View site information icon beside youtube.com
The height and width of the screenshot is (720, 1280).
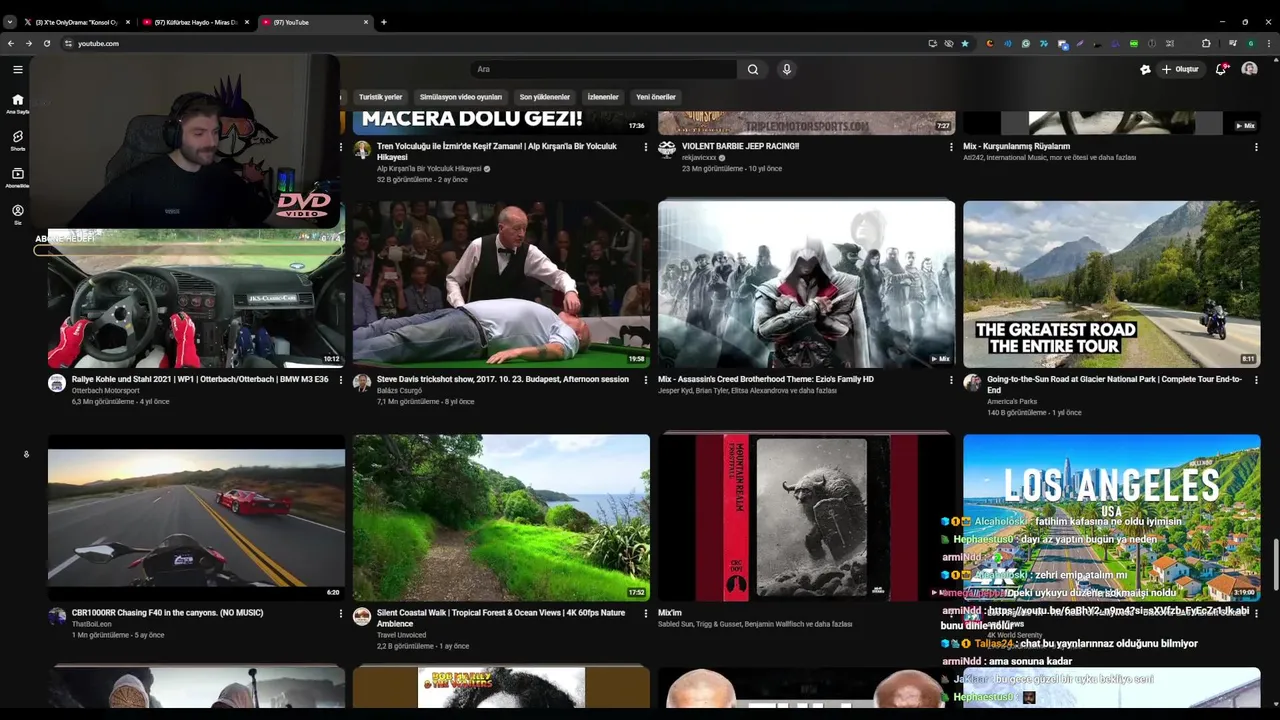pos(68,43)
